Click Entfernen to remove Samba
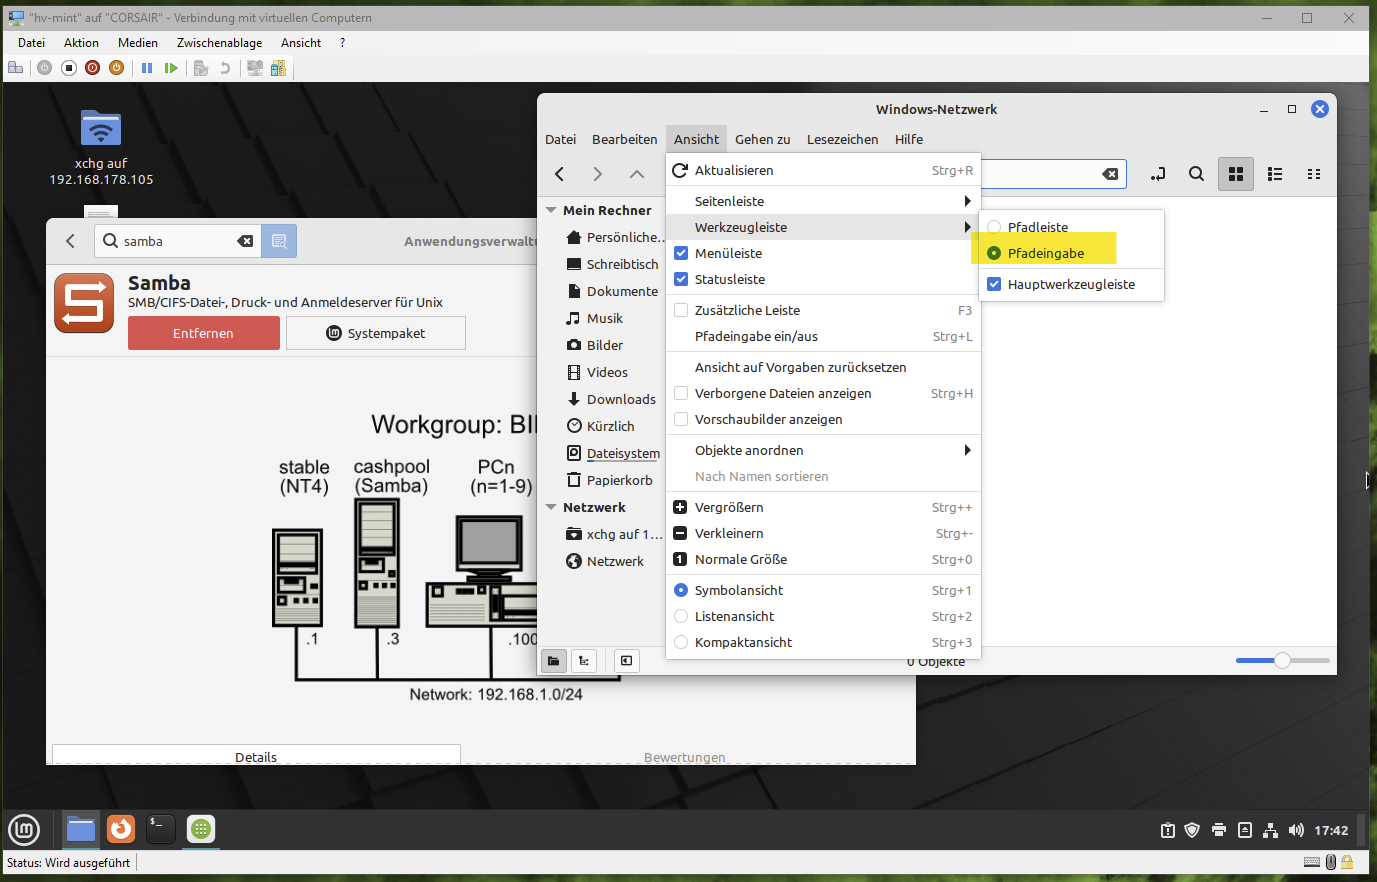Screen dimensions: 1377x882 click(x=204, y=333)
